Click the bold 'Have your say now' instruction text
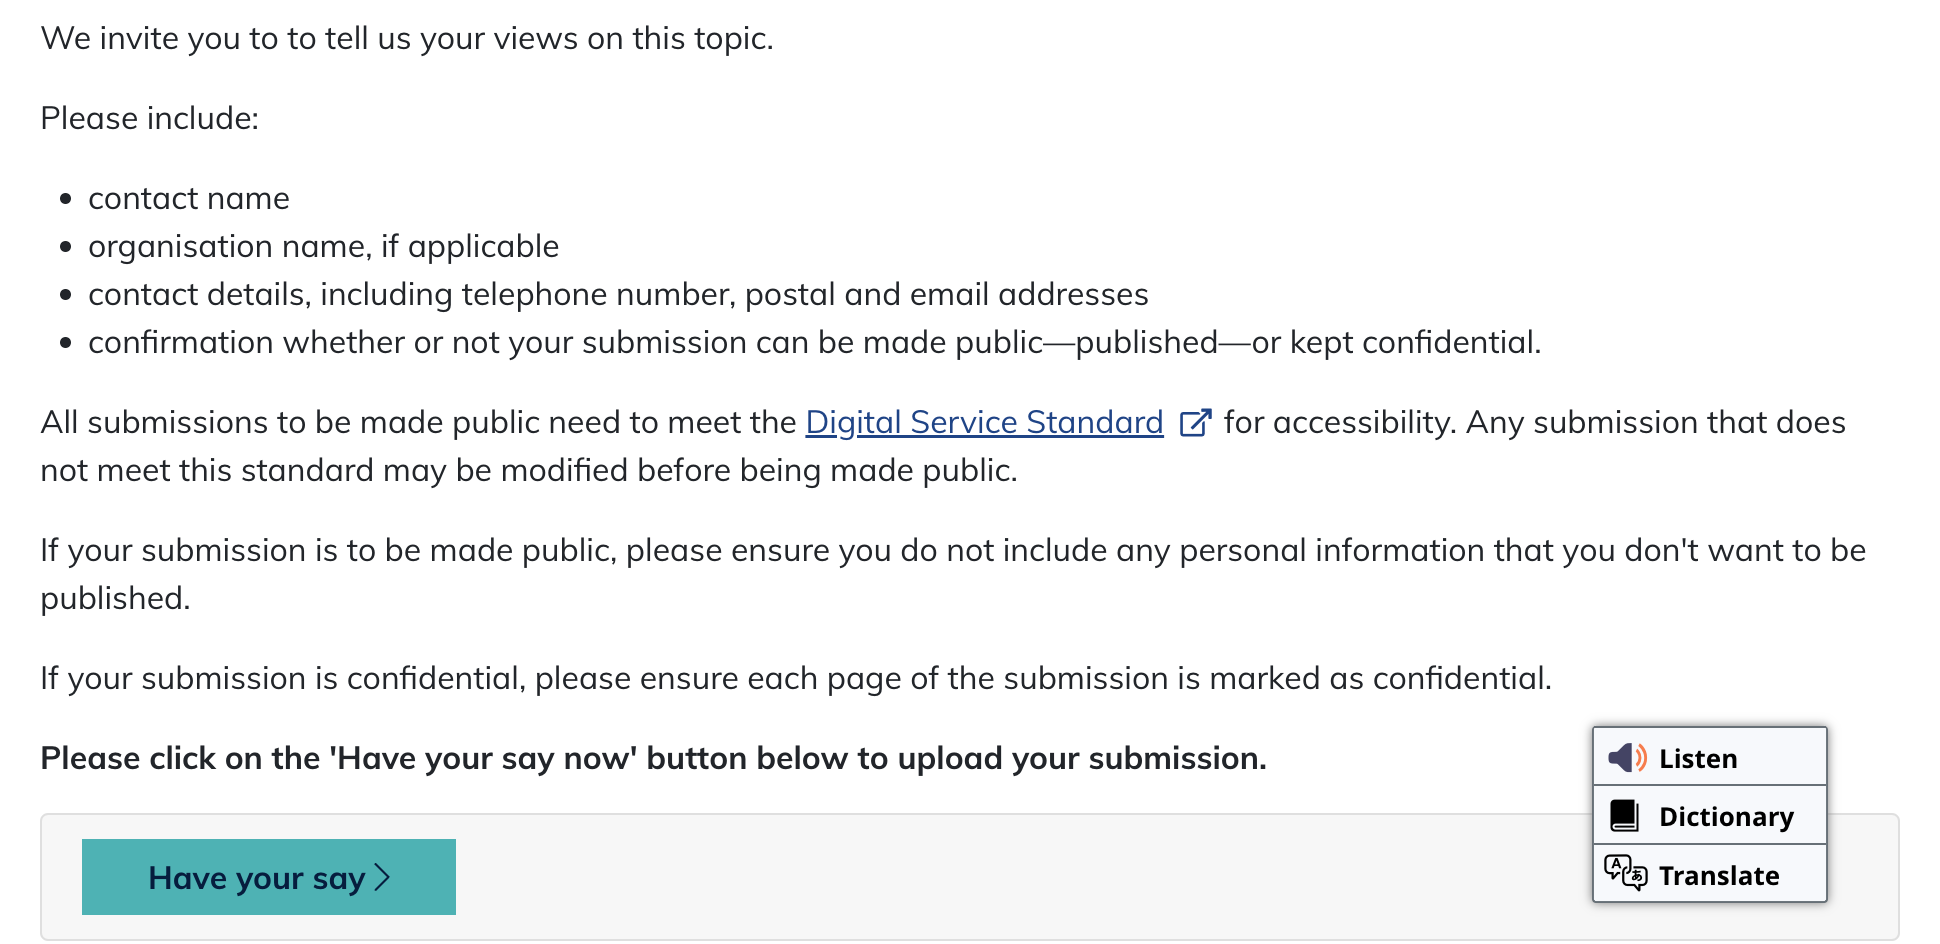 653,759
